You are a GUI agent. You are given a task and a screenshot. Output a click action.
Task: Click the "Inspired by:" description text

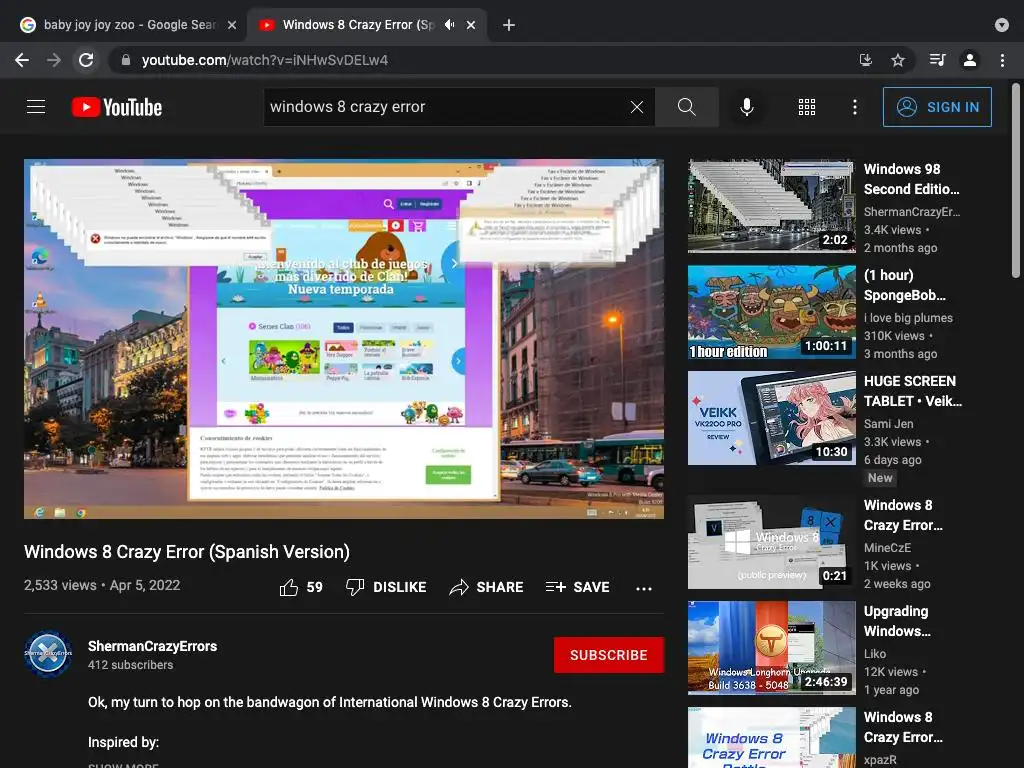pos(123,743)
